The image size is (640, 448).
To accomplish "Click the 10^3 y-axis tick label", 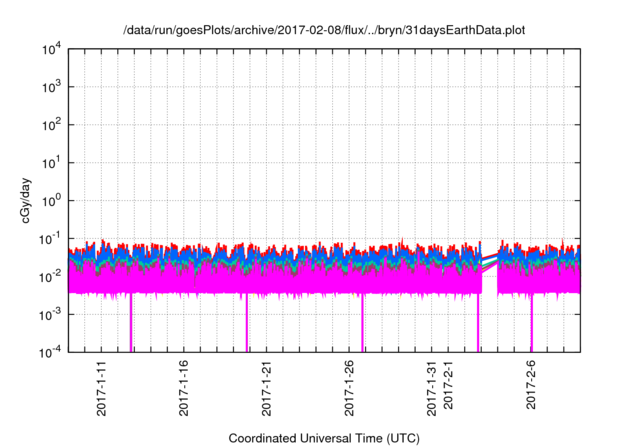I will coord(51,87).
